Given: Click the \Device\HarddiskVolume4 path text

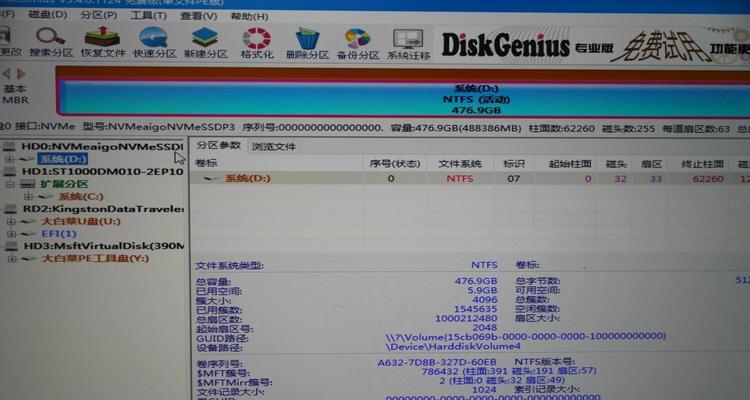Looking at the screenshot, I should coord(453,346).
